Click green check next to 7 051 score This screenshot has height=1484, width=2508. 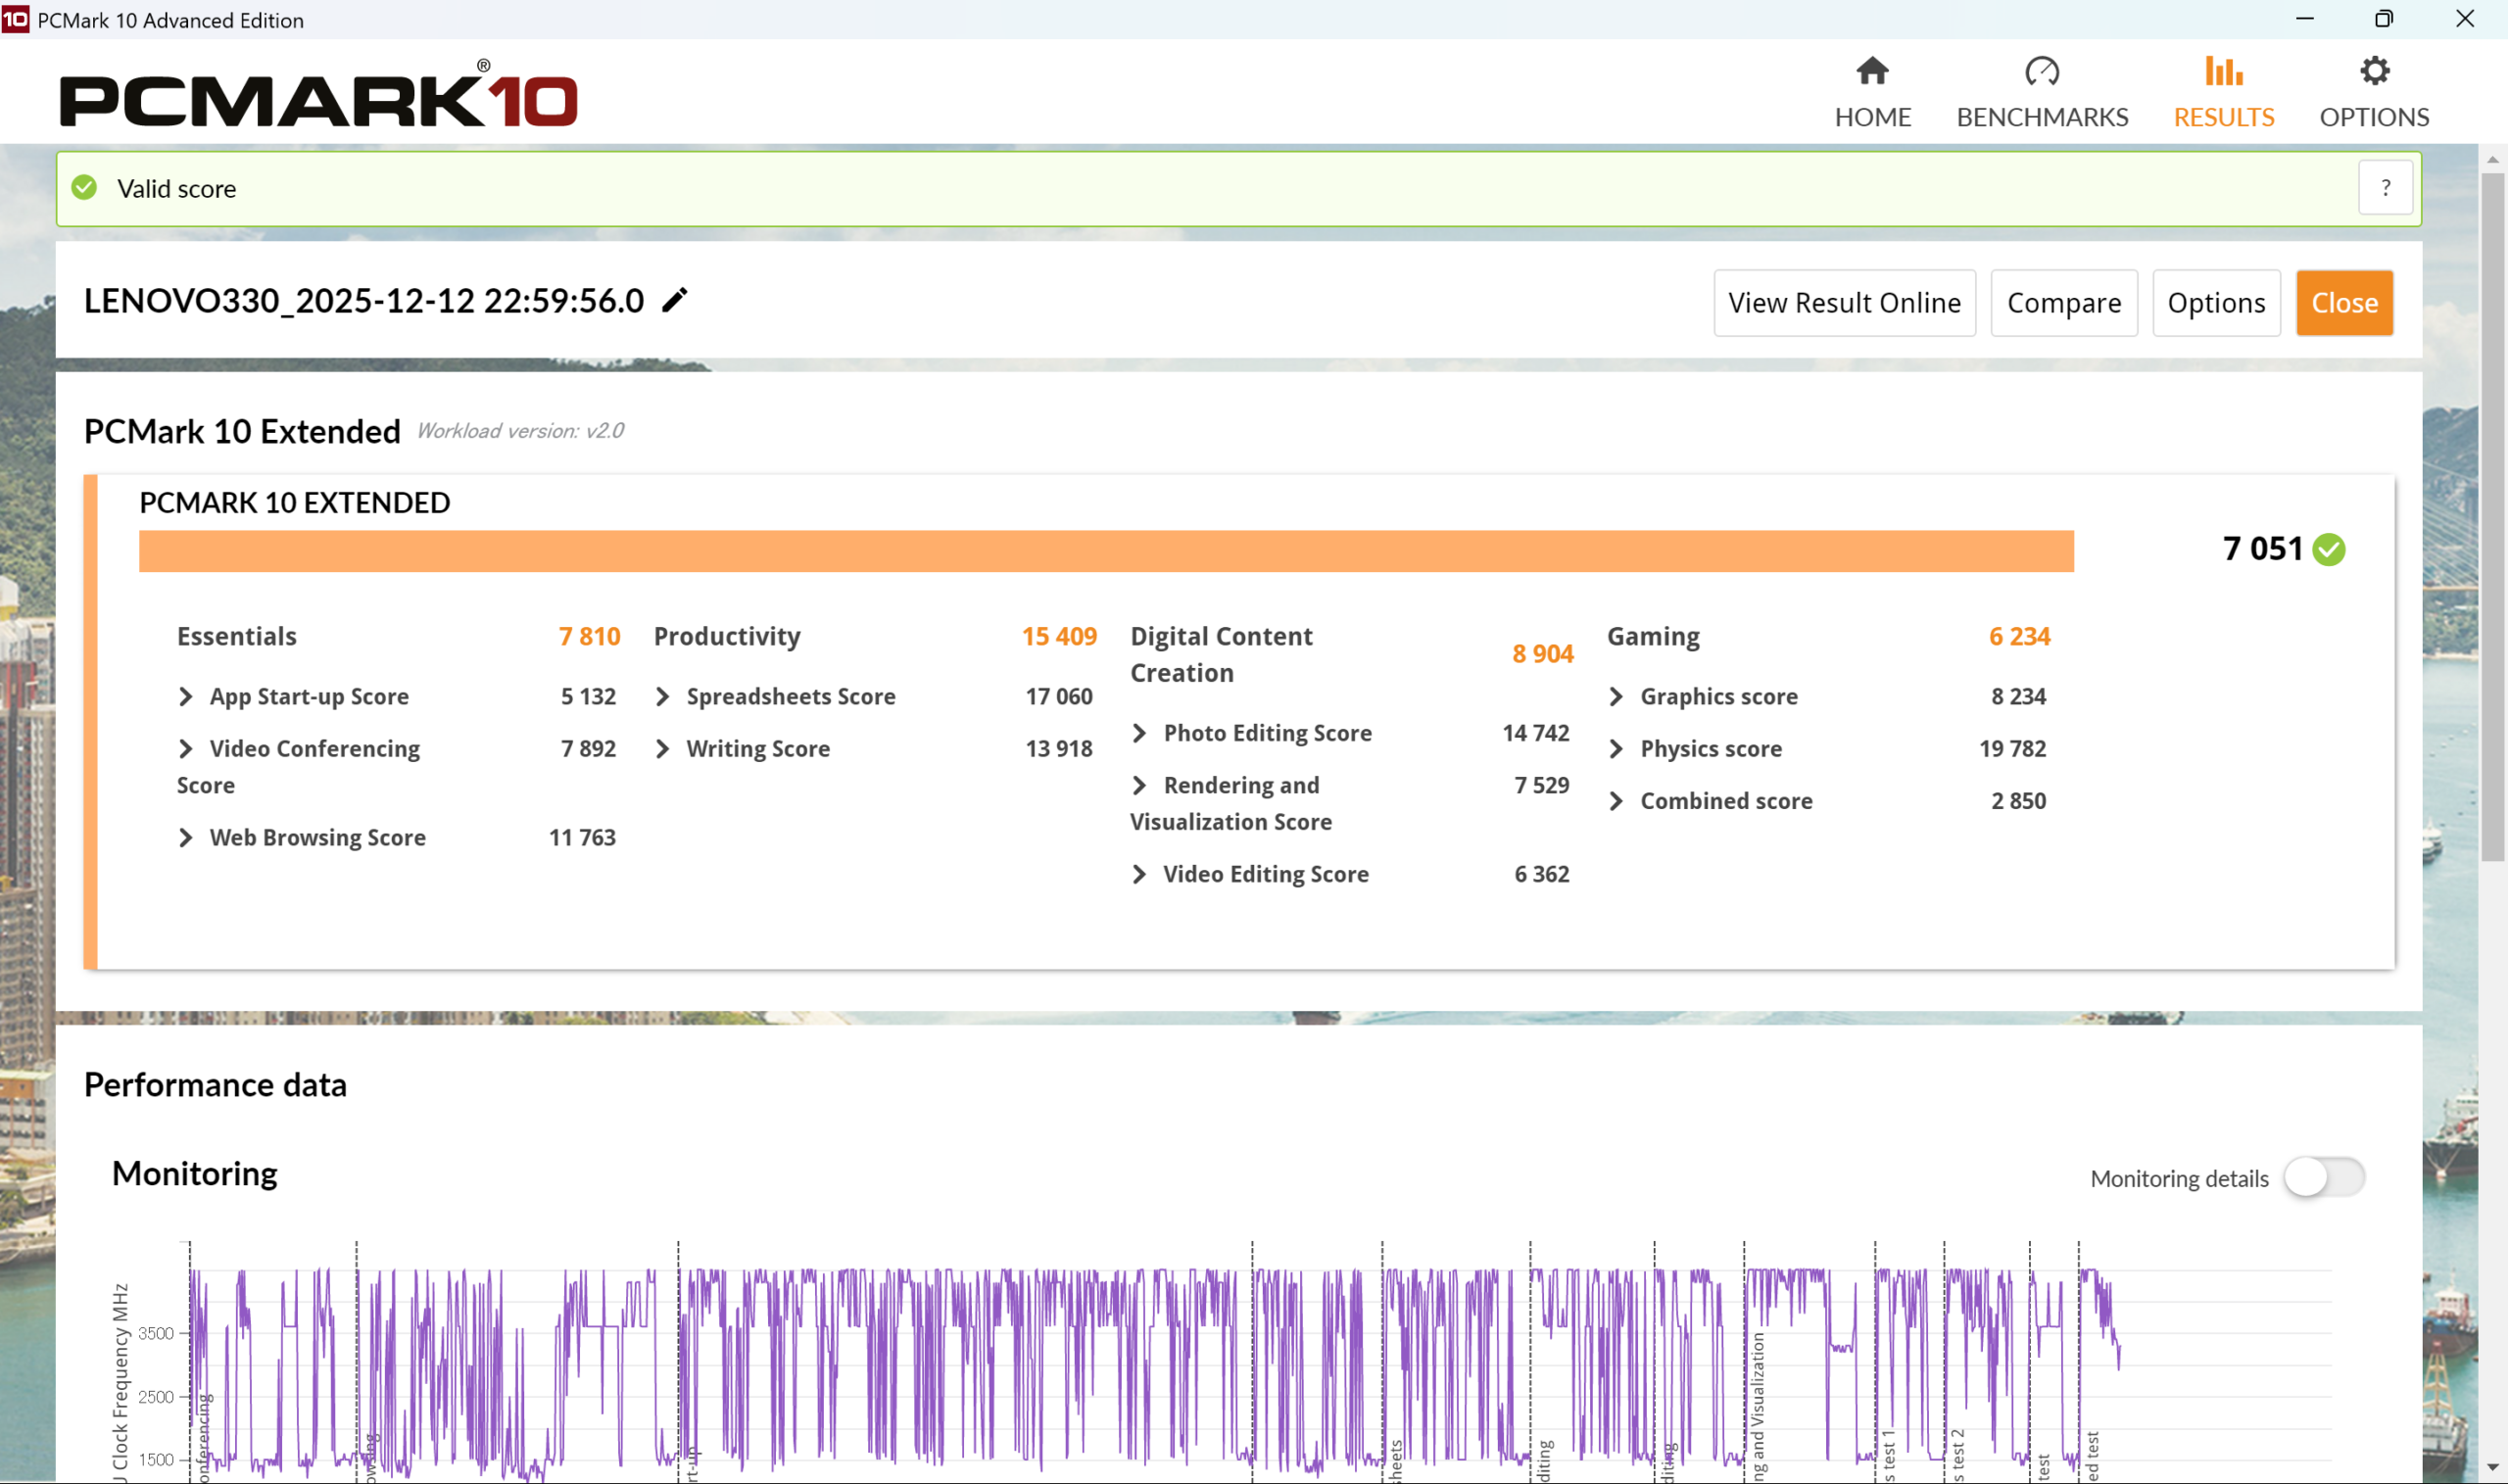[2330, 549]
